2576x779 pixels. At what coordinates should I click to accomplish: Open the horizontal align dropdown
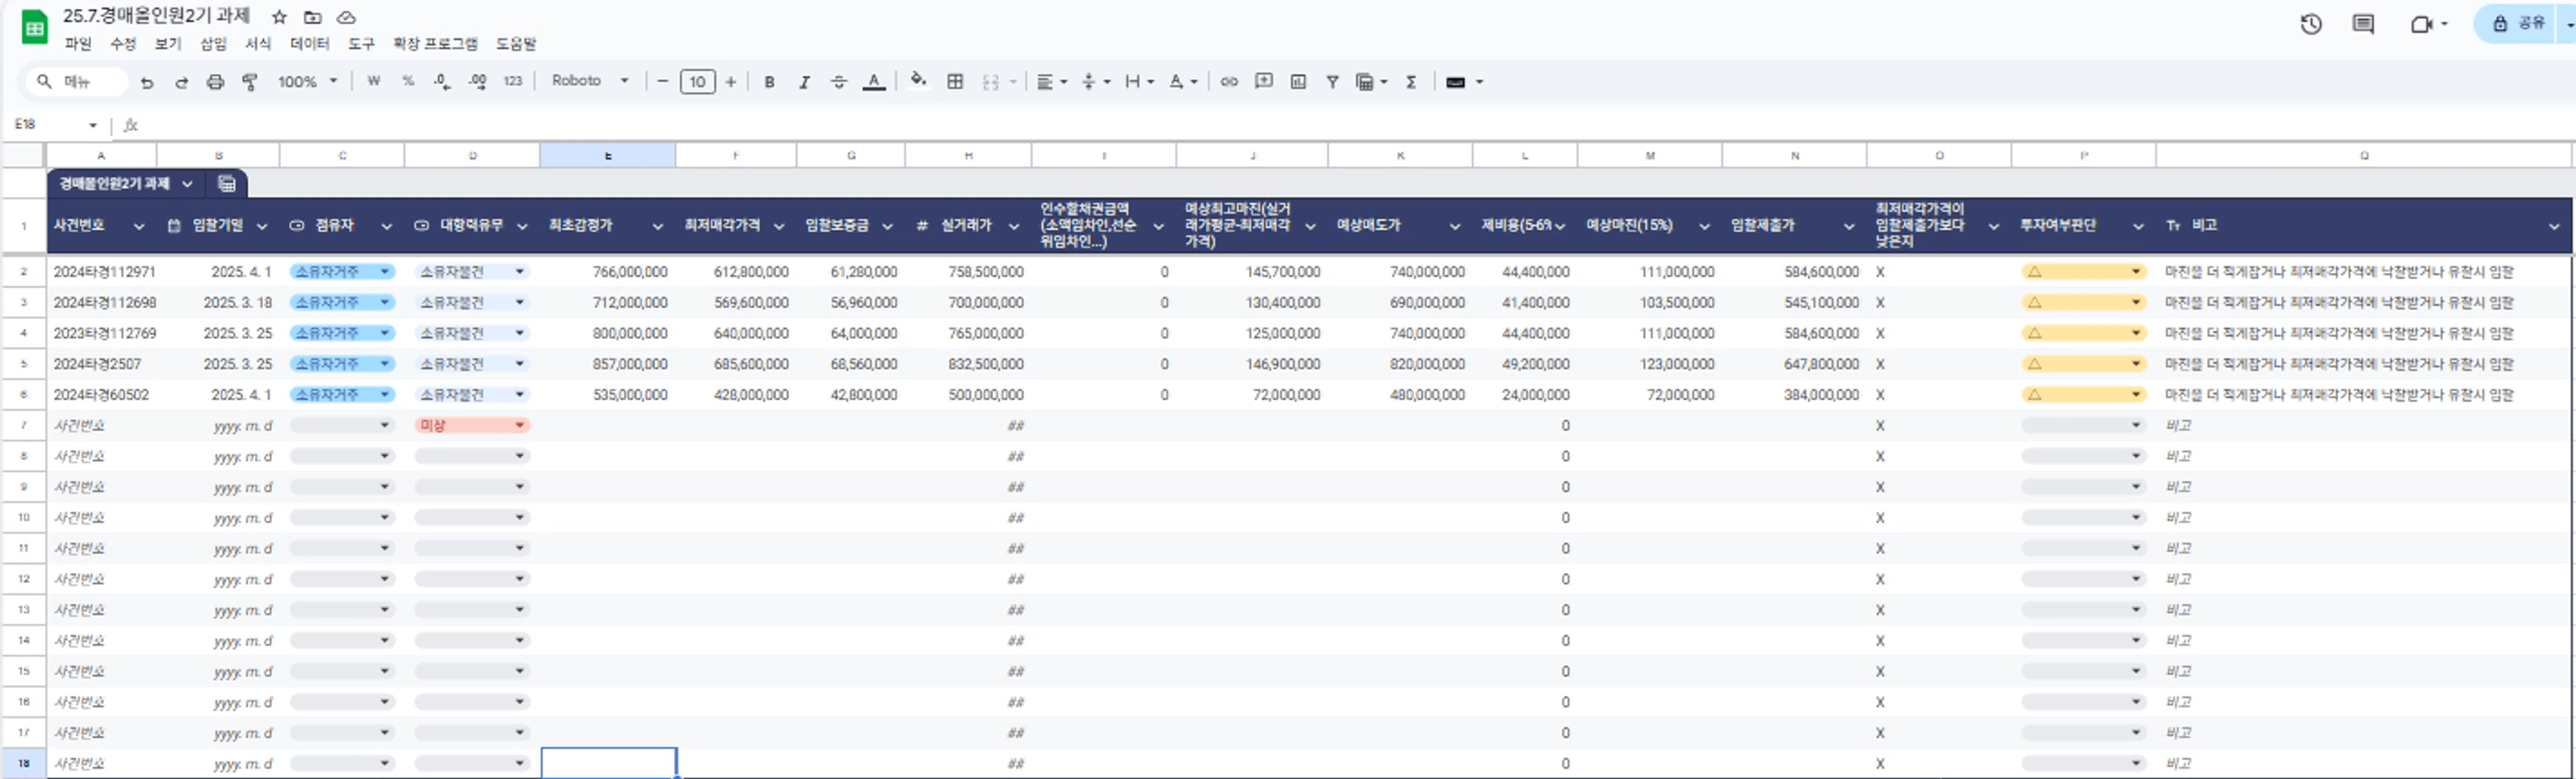pyautogui.click(x=1051, y=82)
